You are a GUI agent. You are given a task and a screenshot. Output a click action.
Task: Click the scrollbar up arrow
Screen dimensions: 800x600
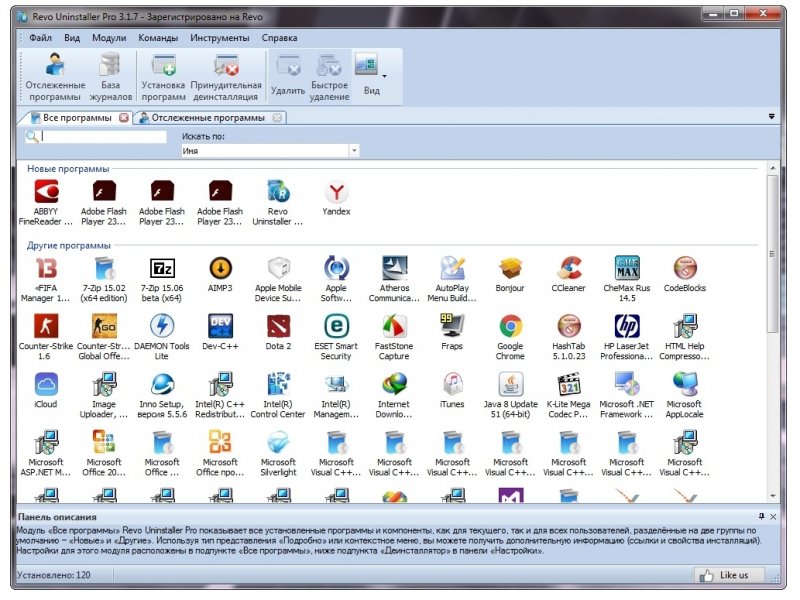772,168
